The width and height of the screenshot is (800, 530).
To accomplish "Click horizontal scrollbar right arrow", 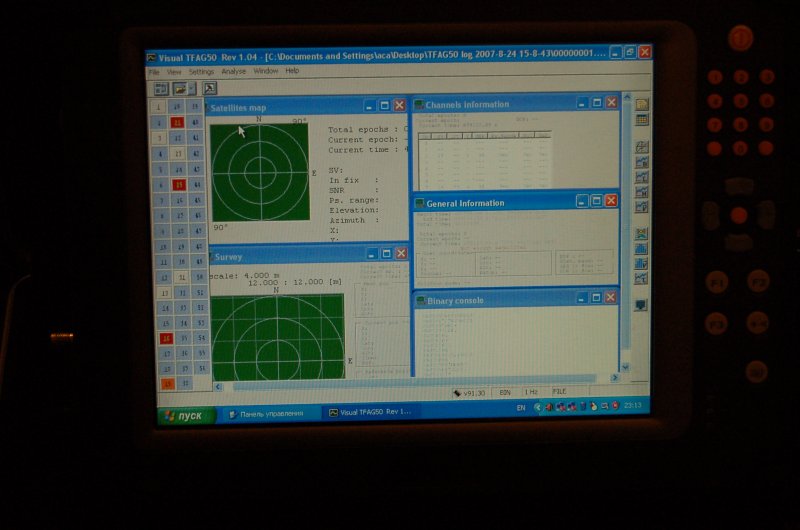I will 614,378.
